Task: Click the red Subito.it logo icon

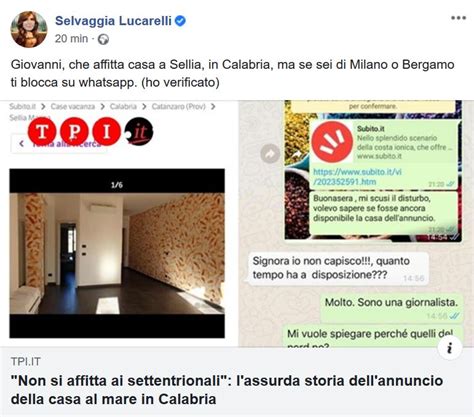Action: click(x=332, y=142)
